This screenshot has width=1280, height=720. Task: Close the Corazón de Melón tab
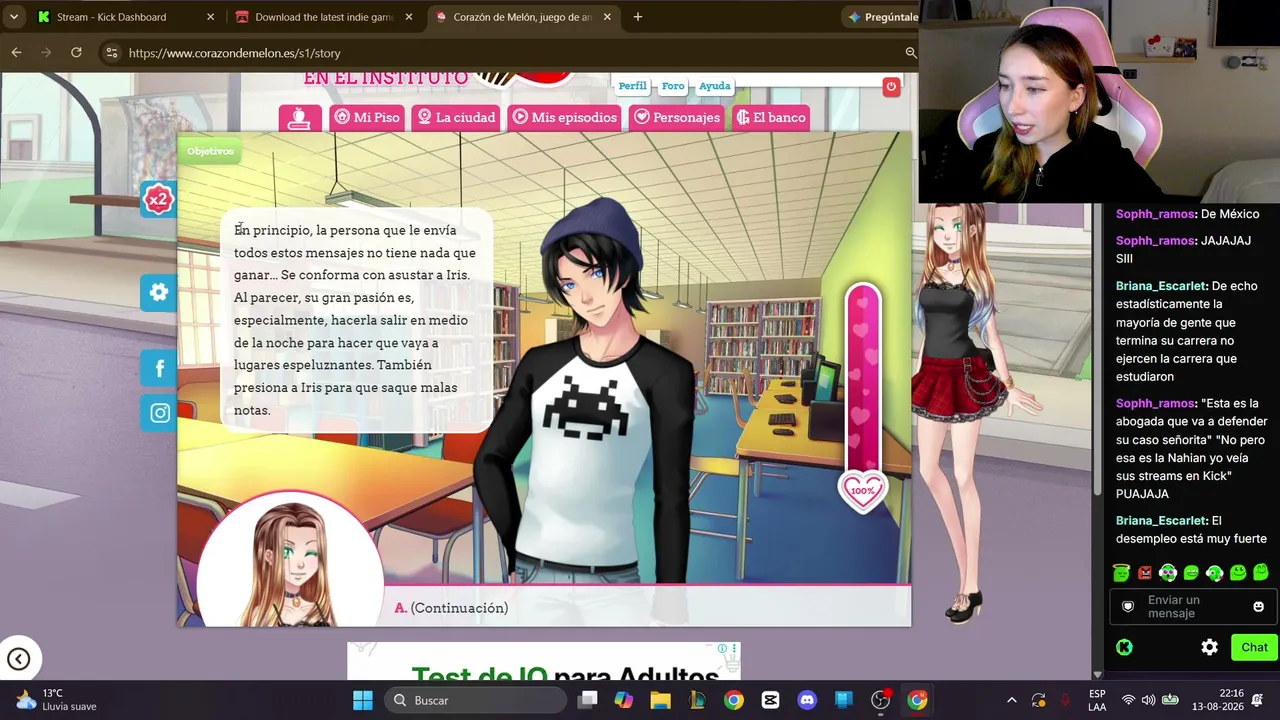[x=606, y=17]
